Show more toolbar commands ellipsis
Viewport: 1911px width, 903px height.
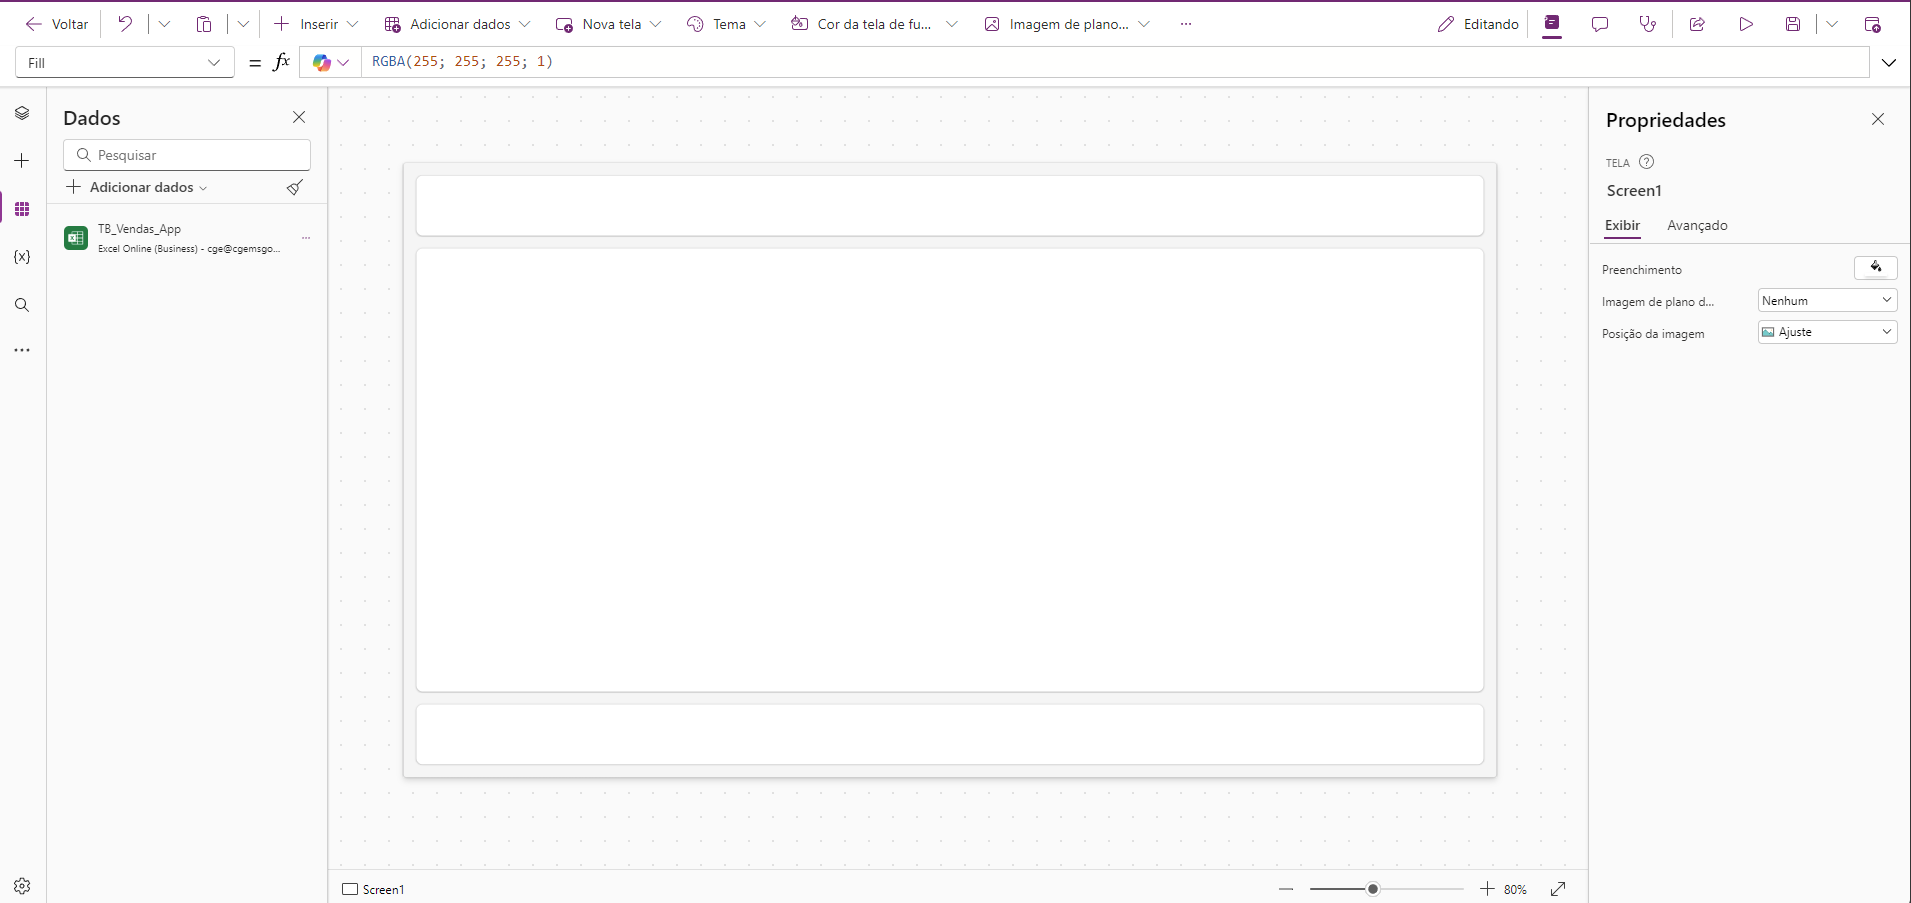[x=1186, y=24]
